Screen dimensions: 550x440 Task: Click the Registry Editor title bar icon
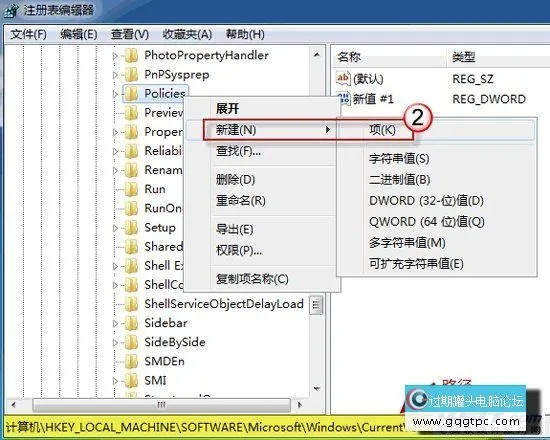(x=11, y=10)
